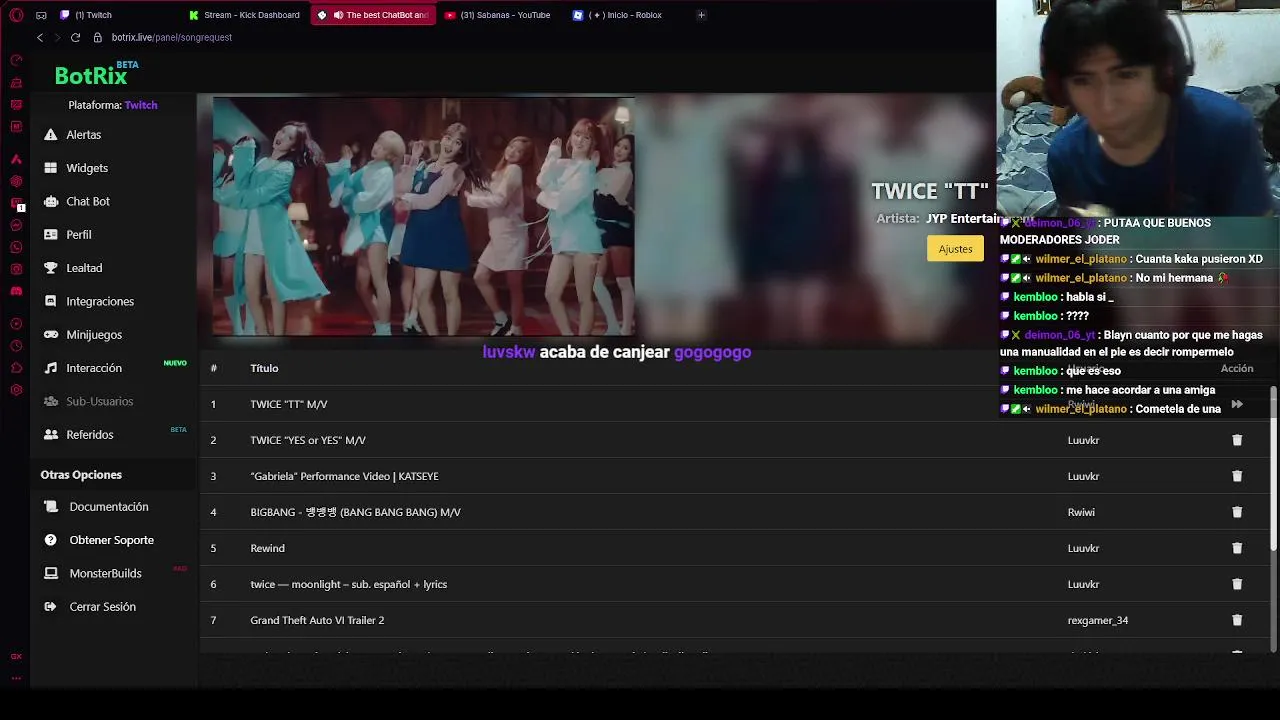
Task: Open the MonsterBuilds link
Action: pos(105,573)
